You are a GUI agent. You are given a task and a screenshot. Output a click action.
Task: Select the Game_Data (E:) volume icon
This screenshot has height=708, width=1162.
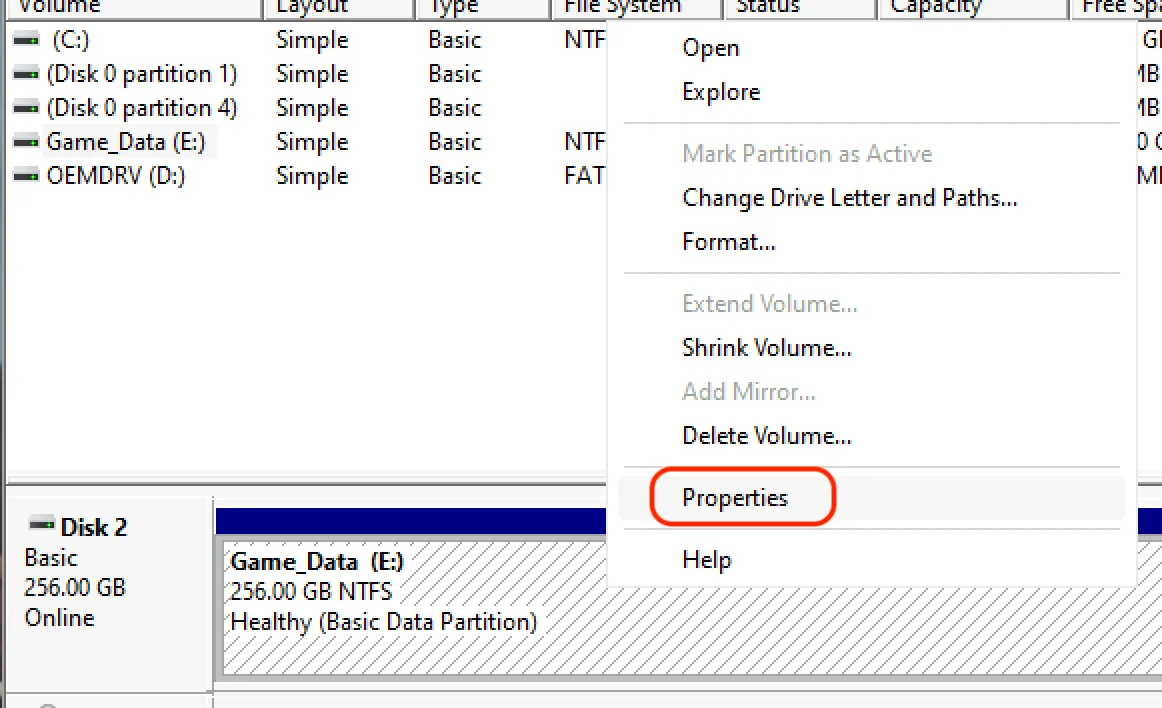tap(25, 141)
